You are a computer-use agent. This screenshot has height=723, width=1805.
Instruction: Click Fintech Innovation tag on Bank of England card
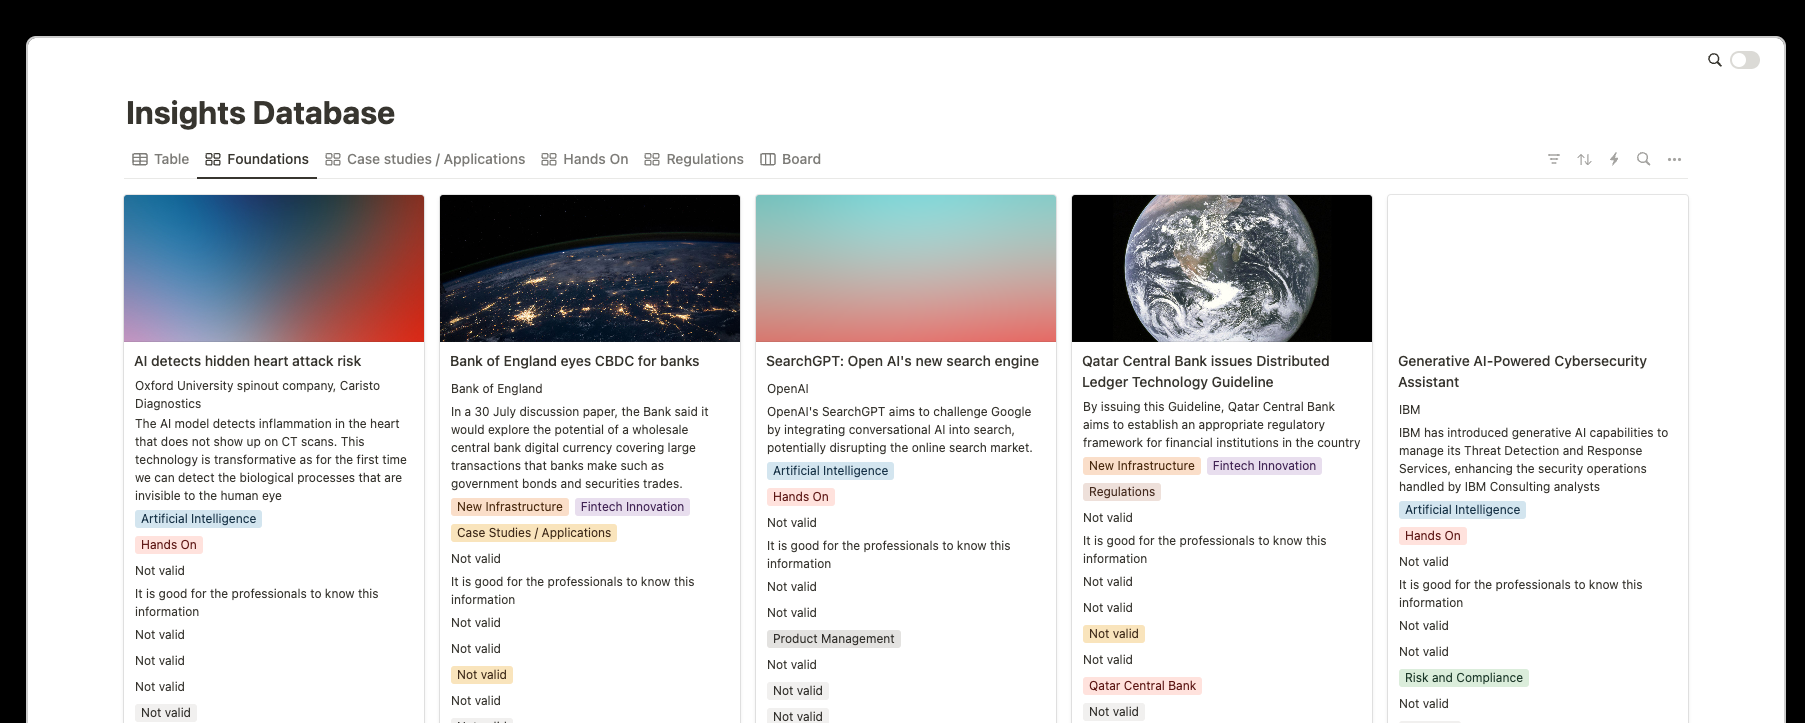point(633,507)
